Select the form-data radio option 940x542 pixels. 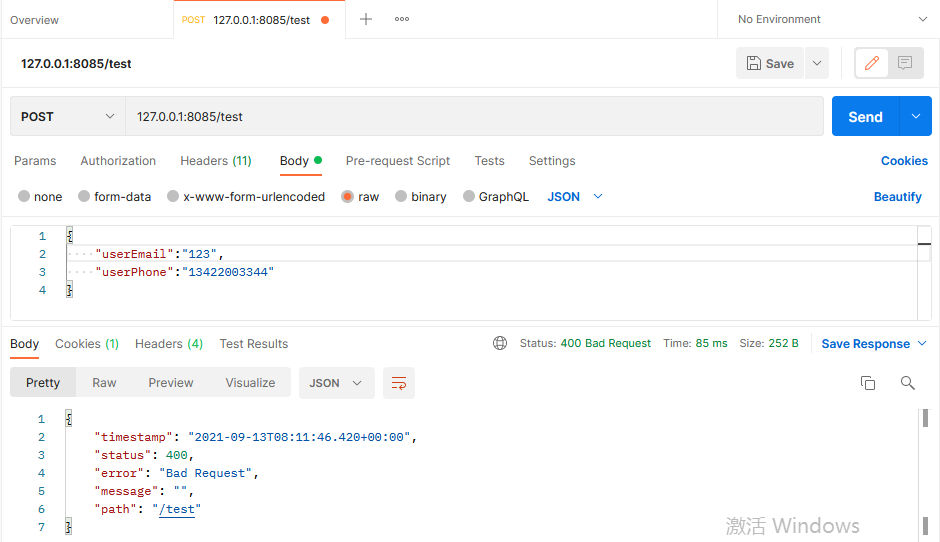[x=84, y=196]
